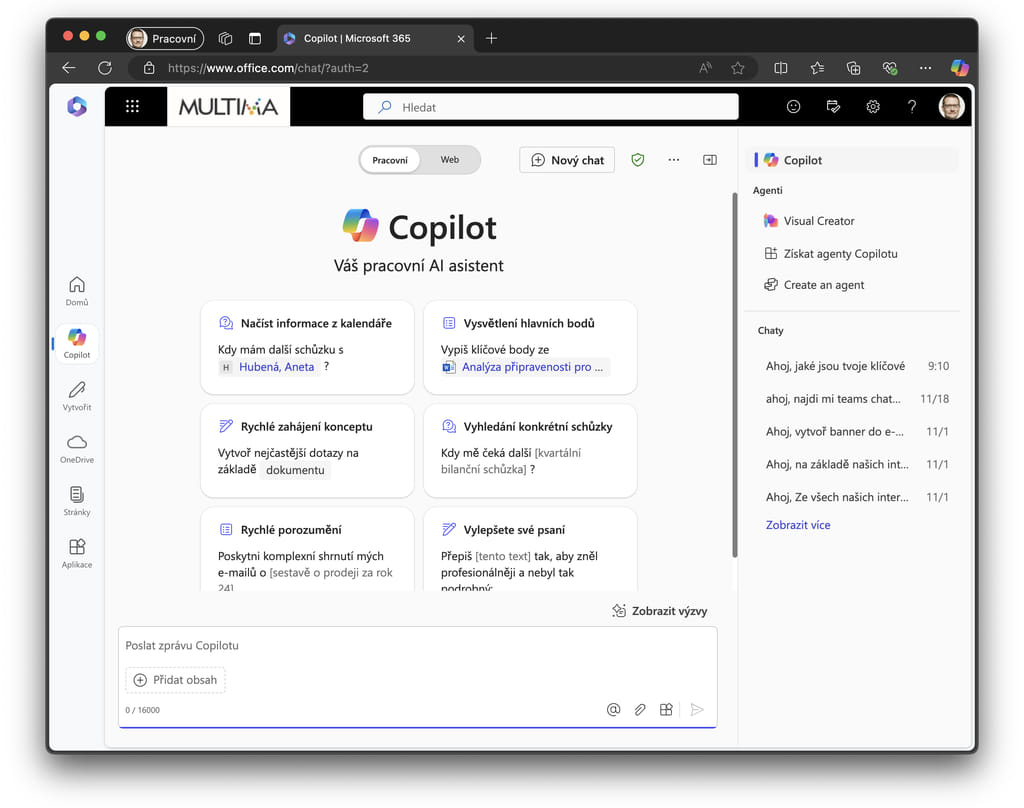
Task: Click the browser address bar URL
Action: [268, 68]
